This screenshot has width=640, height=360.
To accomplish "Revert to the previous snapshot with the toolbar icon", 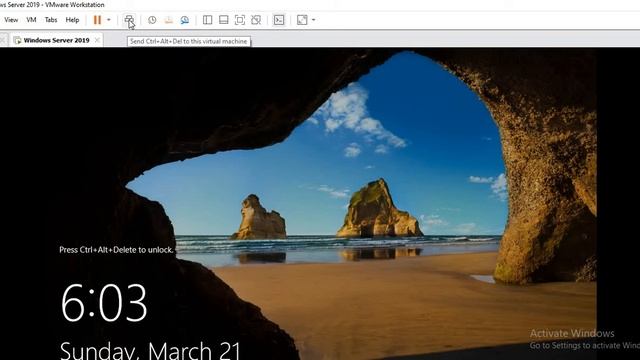I will (168, 20).
